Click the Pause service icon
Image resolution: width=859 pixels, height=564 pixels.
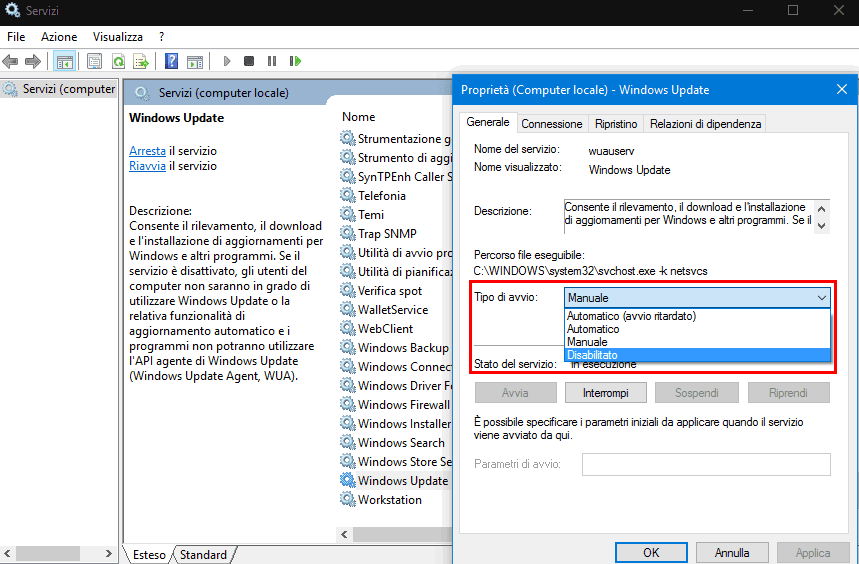tap(272, 61)
